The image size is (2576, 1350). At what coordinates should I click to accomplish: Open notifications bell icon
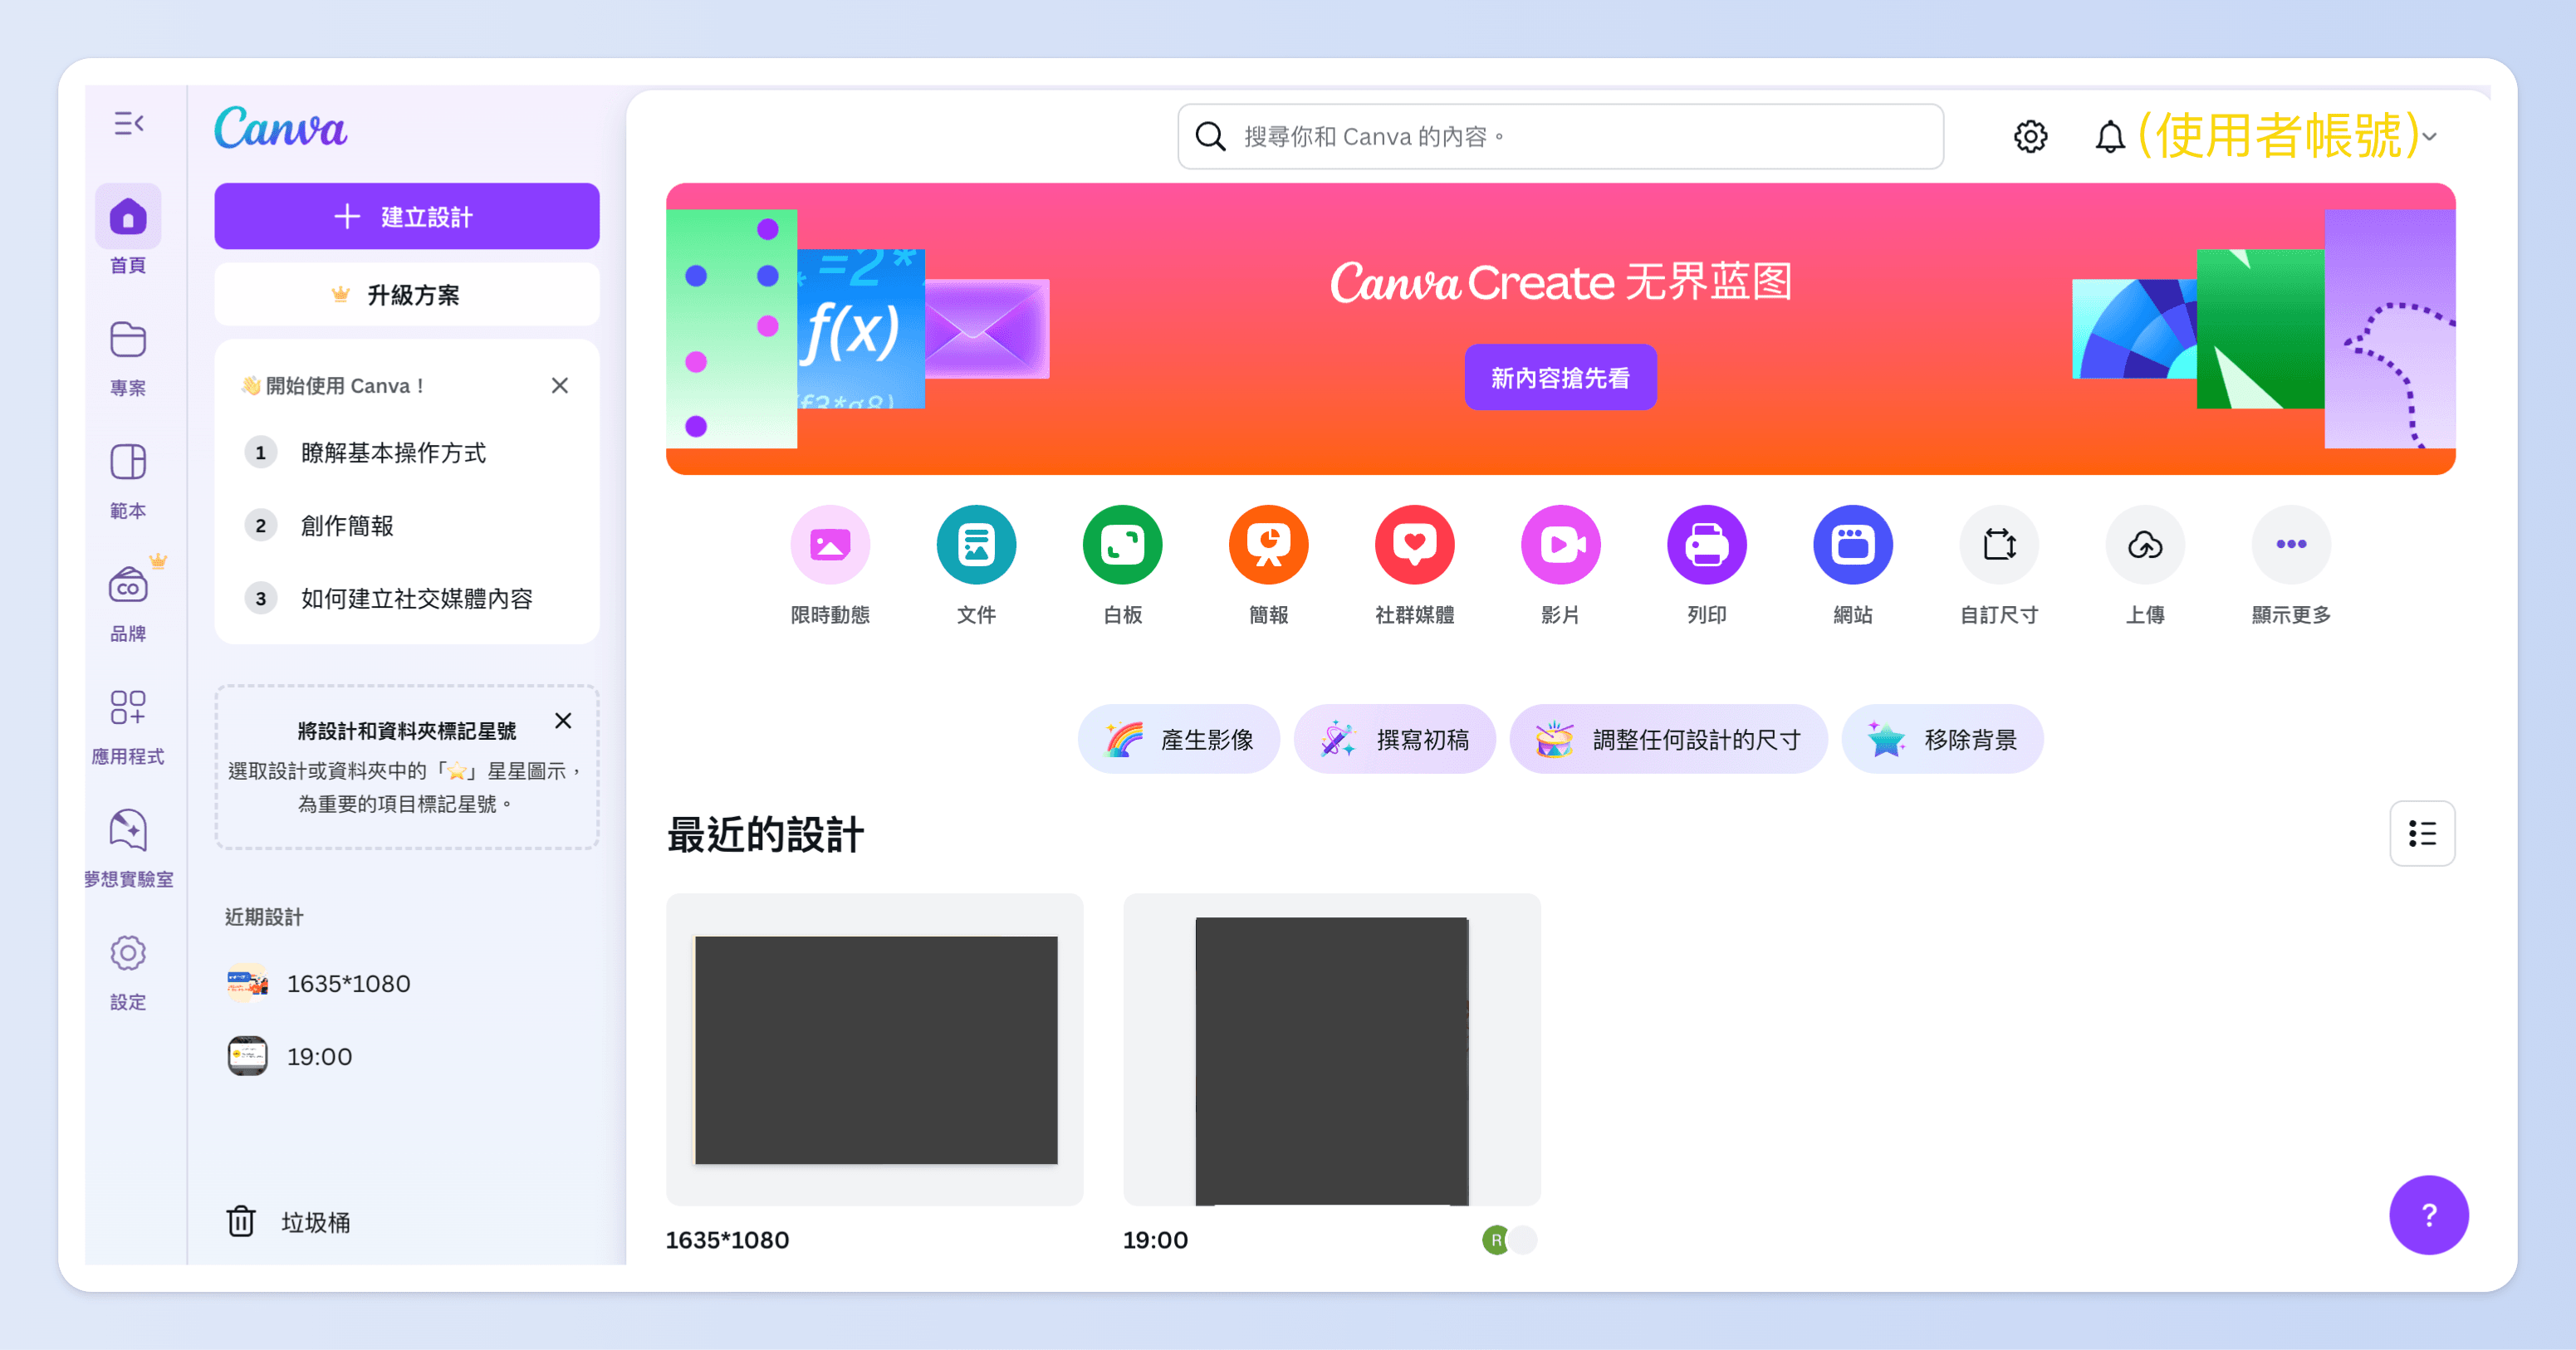click(2109, 136)
